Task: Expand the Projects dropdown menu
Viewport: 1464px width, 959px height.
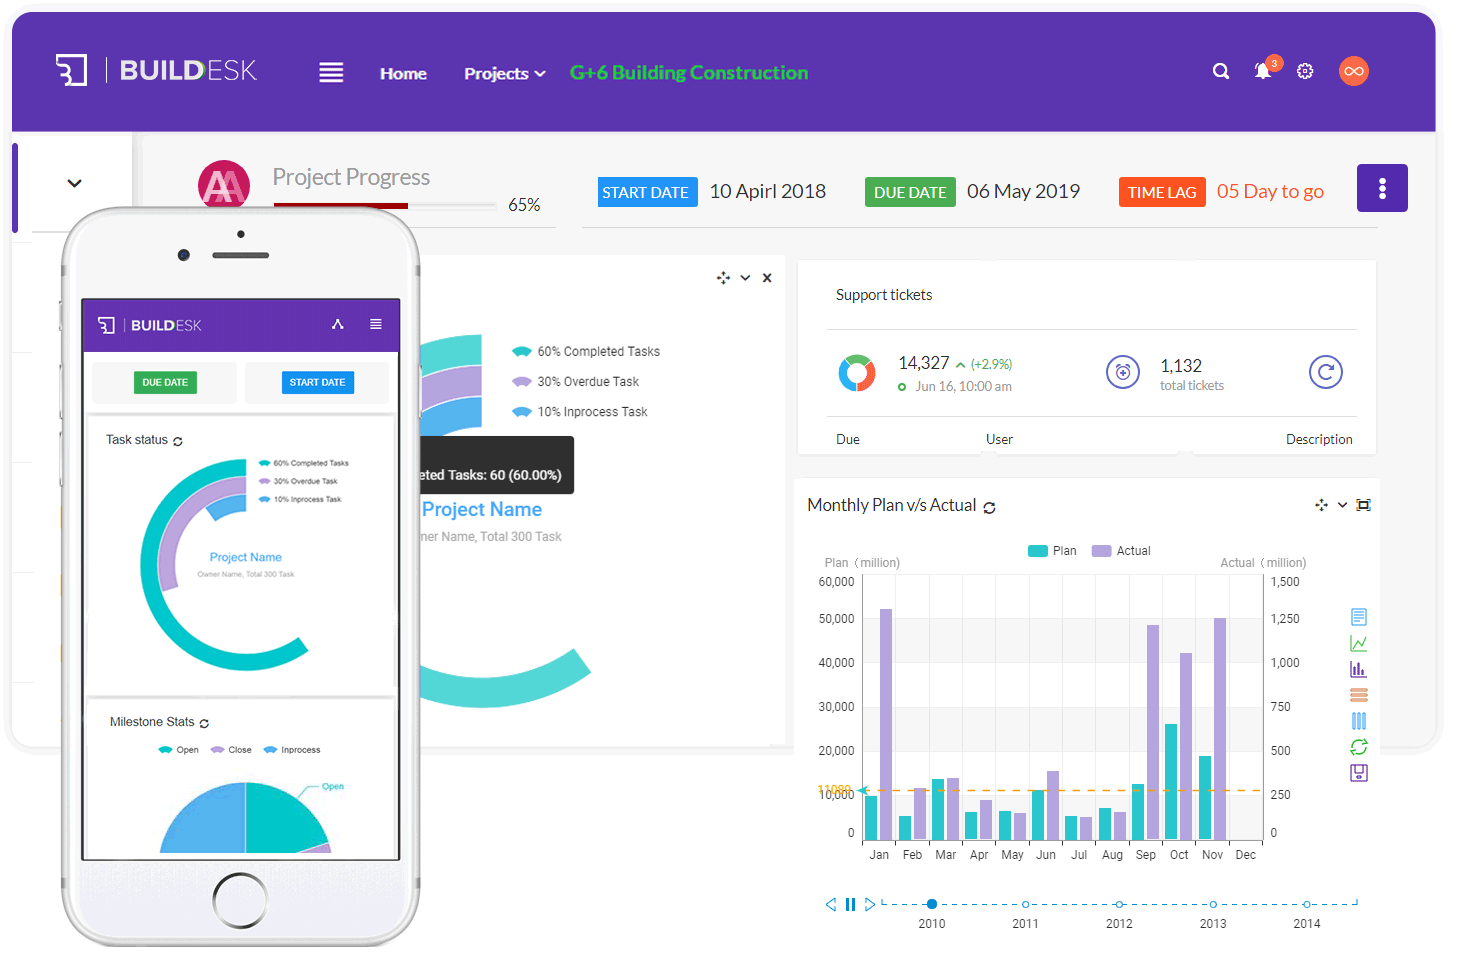Action: point(504,73)
